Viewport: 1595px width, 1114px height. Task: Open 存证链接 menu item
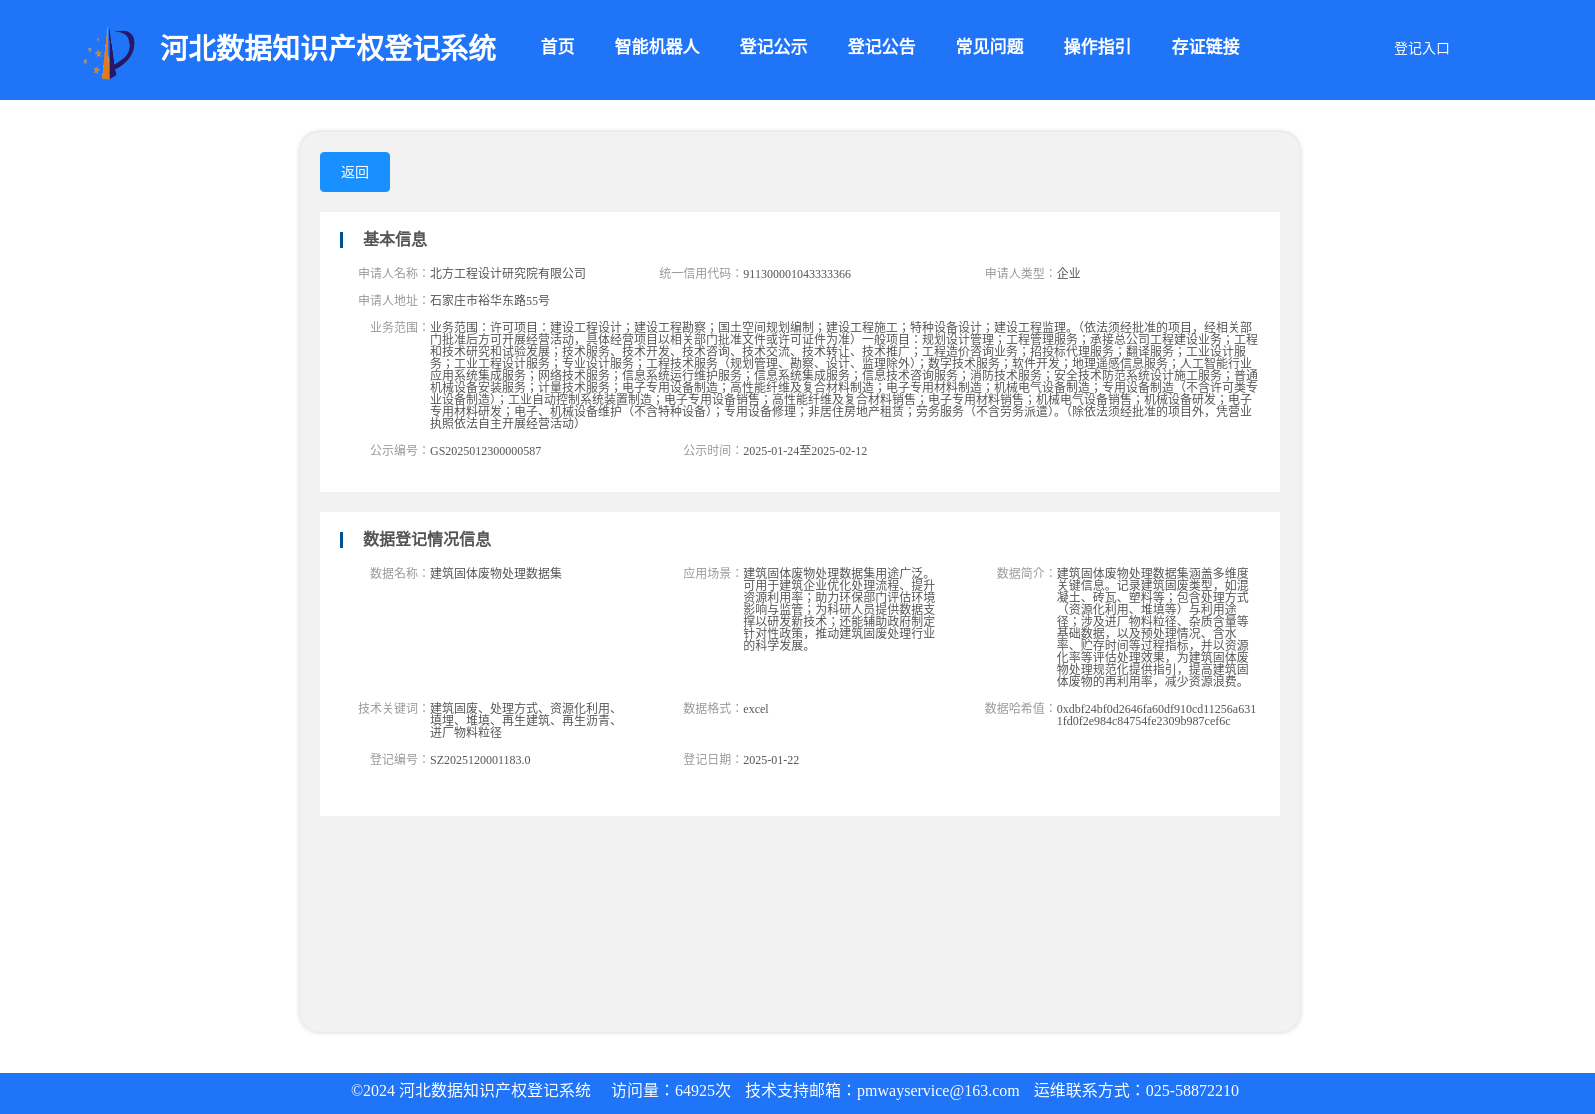[x=1205, y=47]
